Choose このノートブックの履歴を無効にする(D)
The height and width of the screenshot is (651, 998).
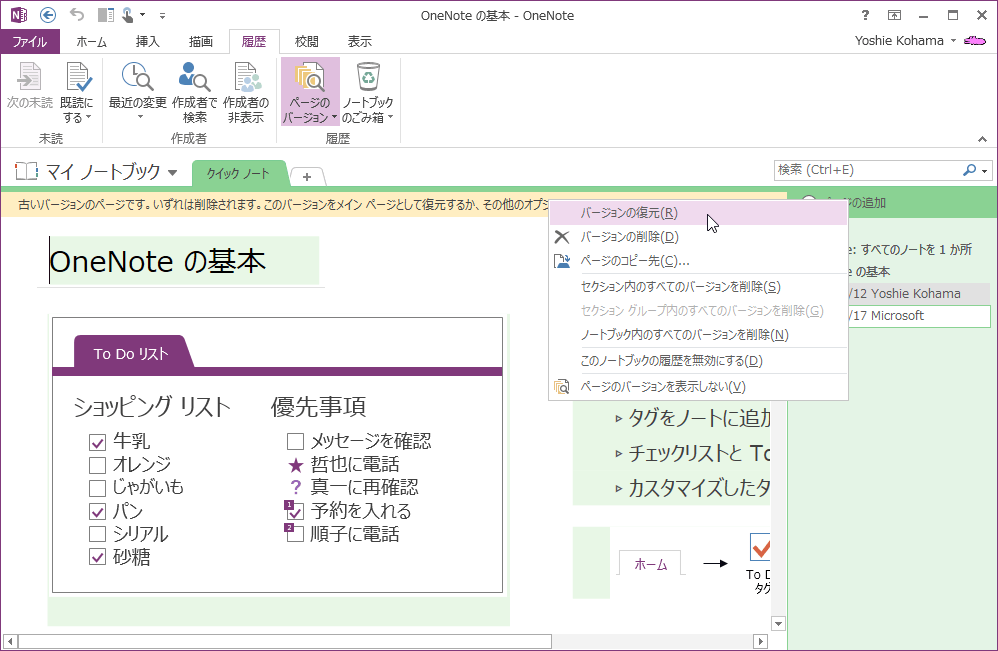click(x=698, y=361)
